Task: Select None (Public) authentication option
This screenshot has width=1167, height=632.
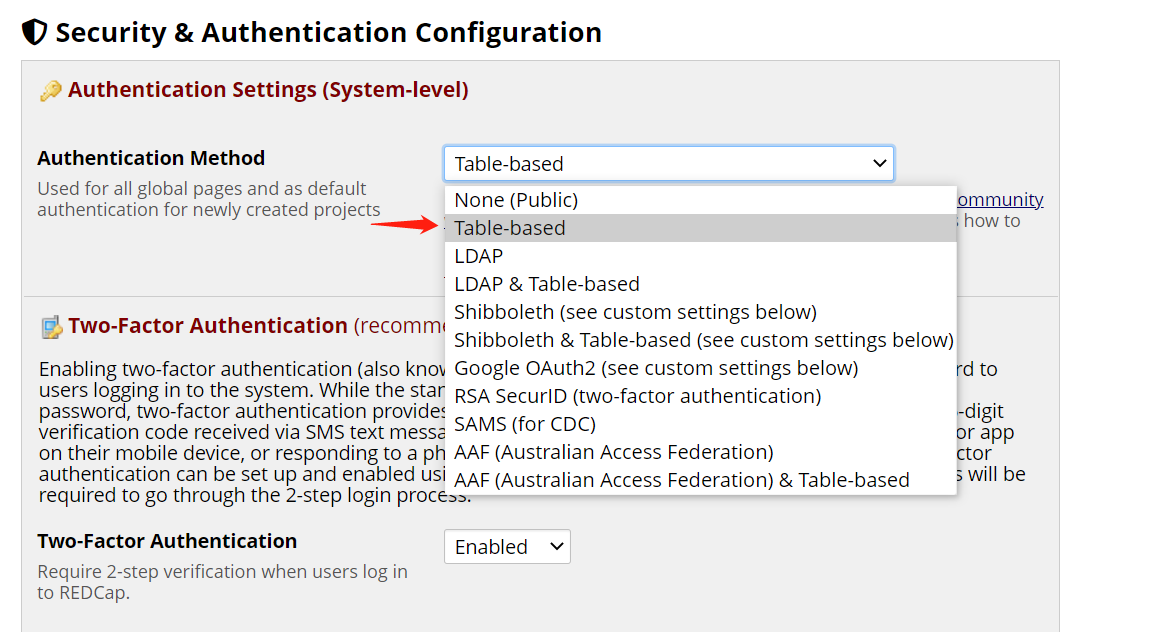Action: click(x=516, y=200)
